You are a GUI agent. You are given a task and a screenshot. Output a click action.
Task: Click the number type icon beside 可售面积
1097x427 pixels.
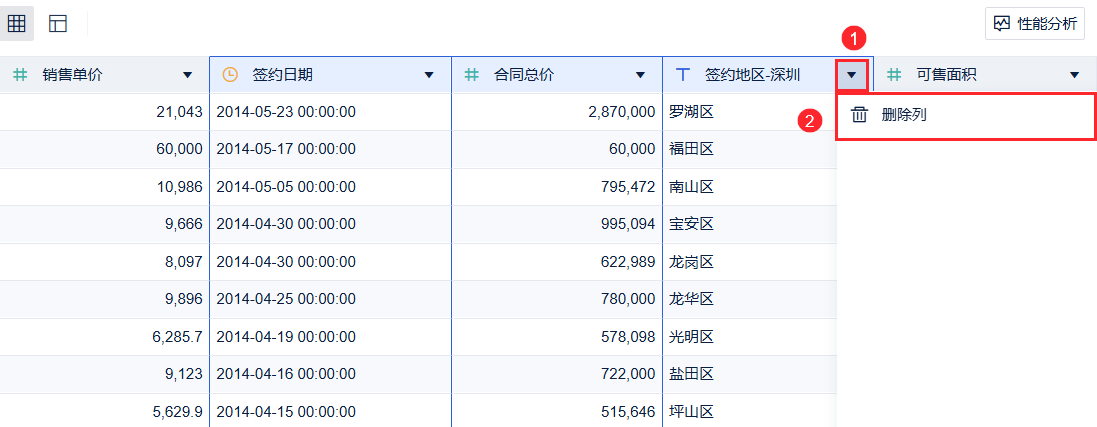[x=895, y=74]
